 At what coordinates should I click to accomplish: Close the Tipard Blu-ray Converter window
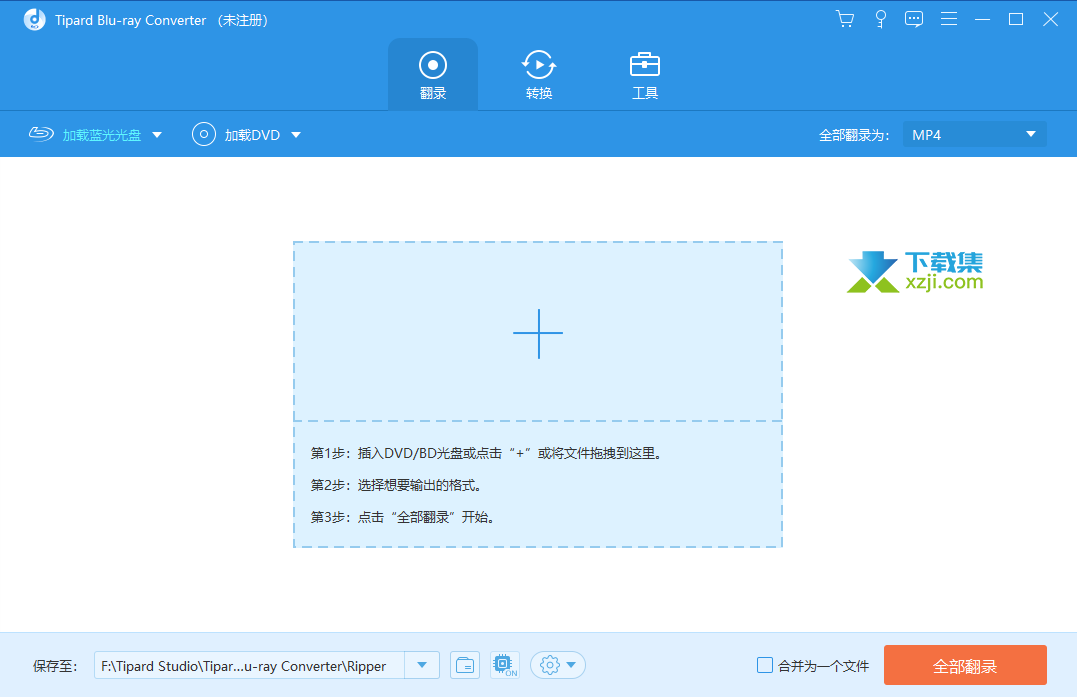pos(1050,19)
